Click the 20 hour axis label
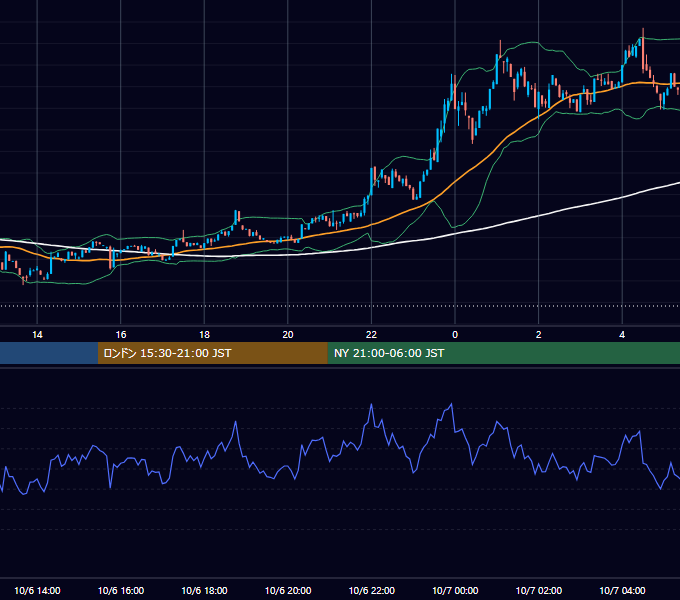Viewport: 680px width, 600px height. tap(288, 335)
